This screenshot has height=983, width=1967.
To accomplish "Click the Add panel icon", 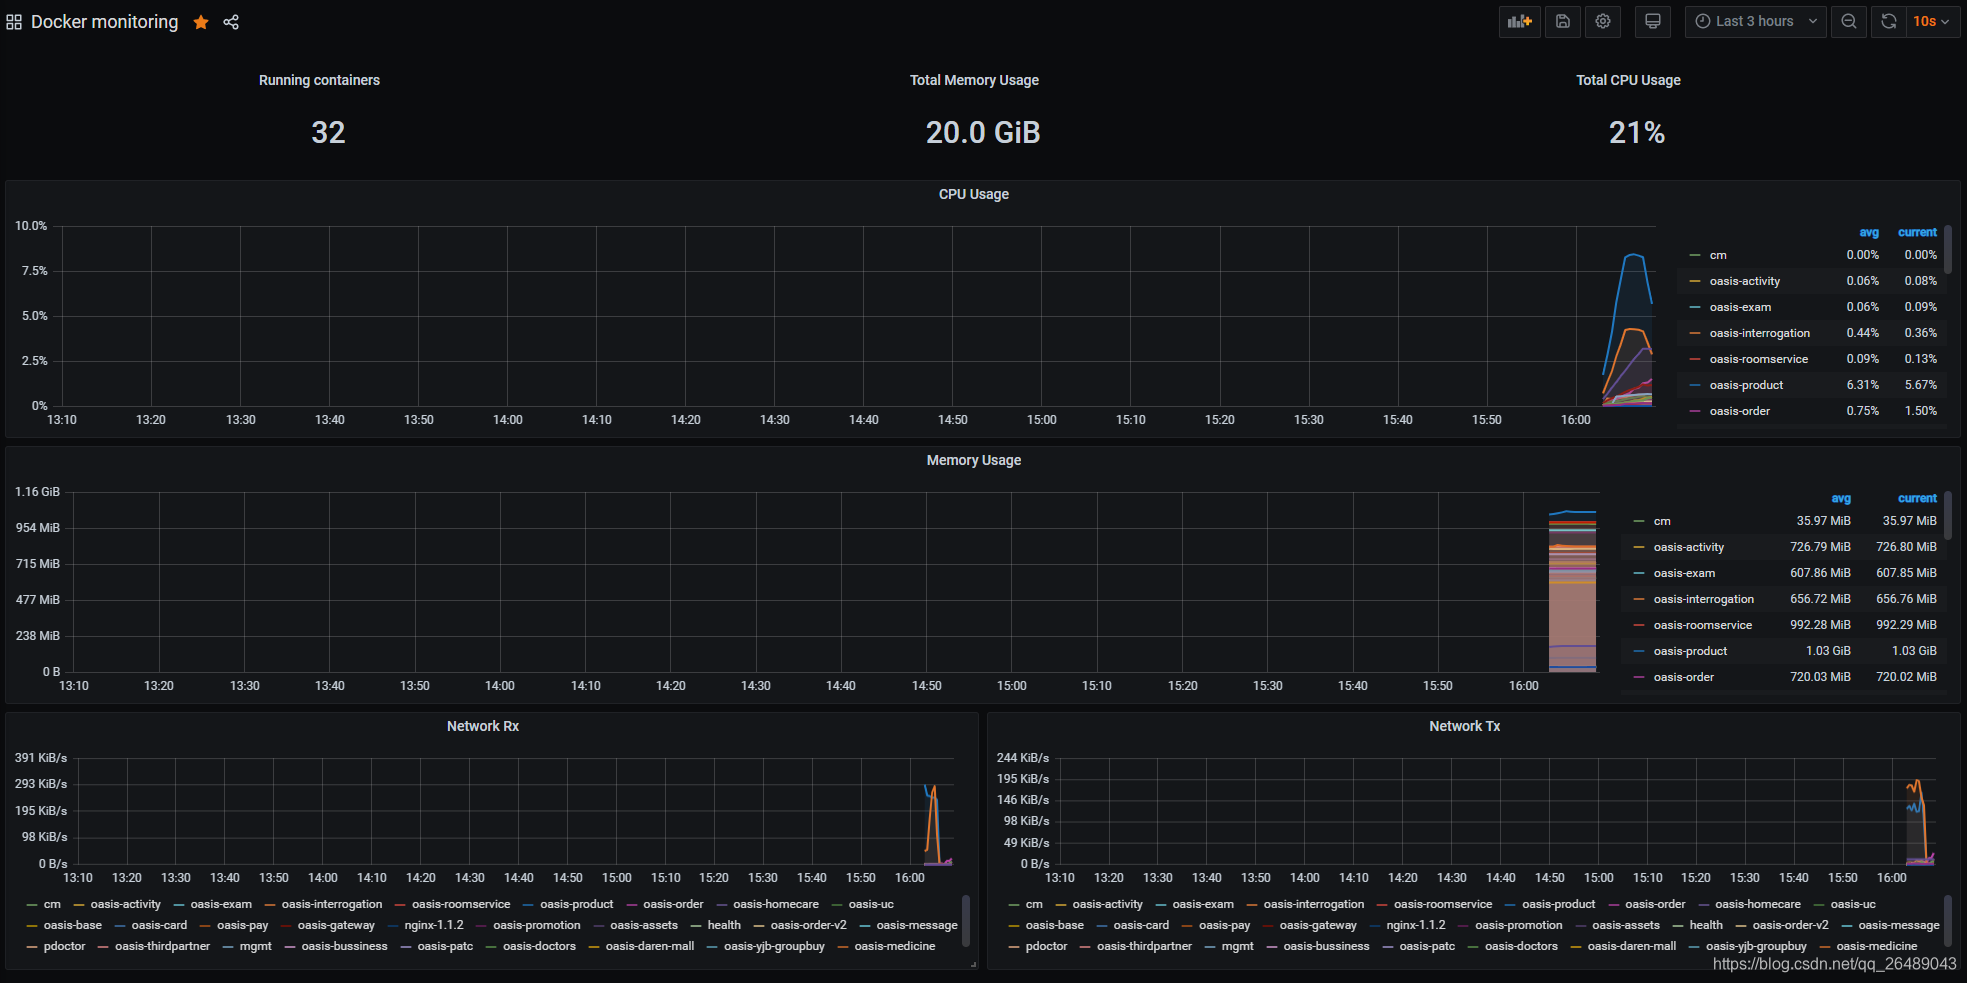I will point(1520,21).
